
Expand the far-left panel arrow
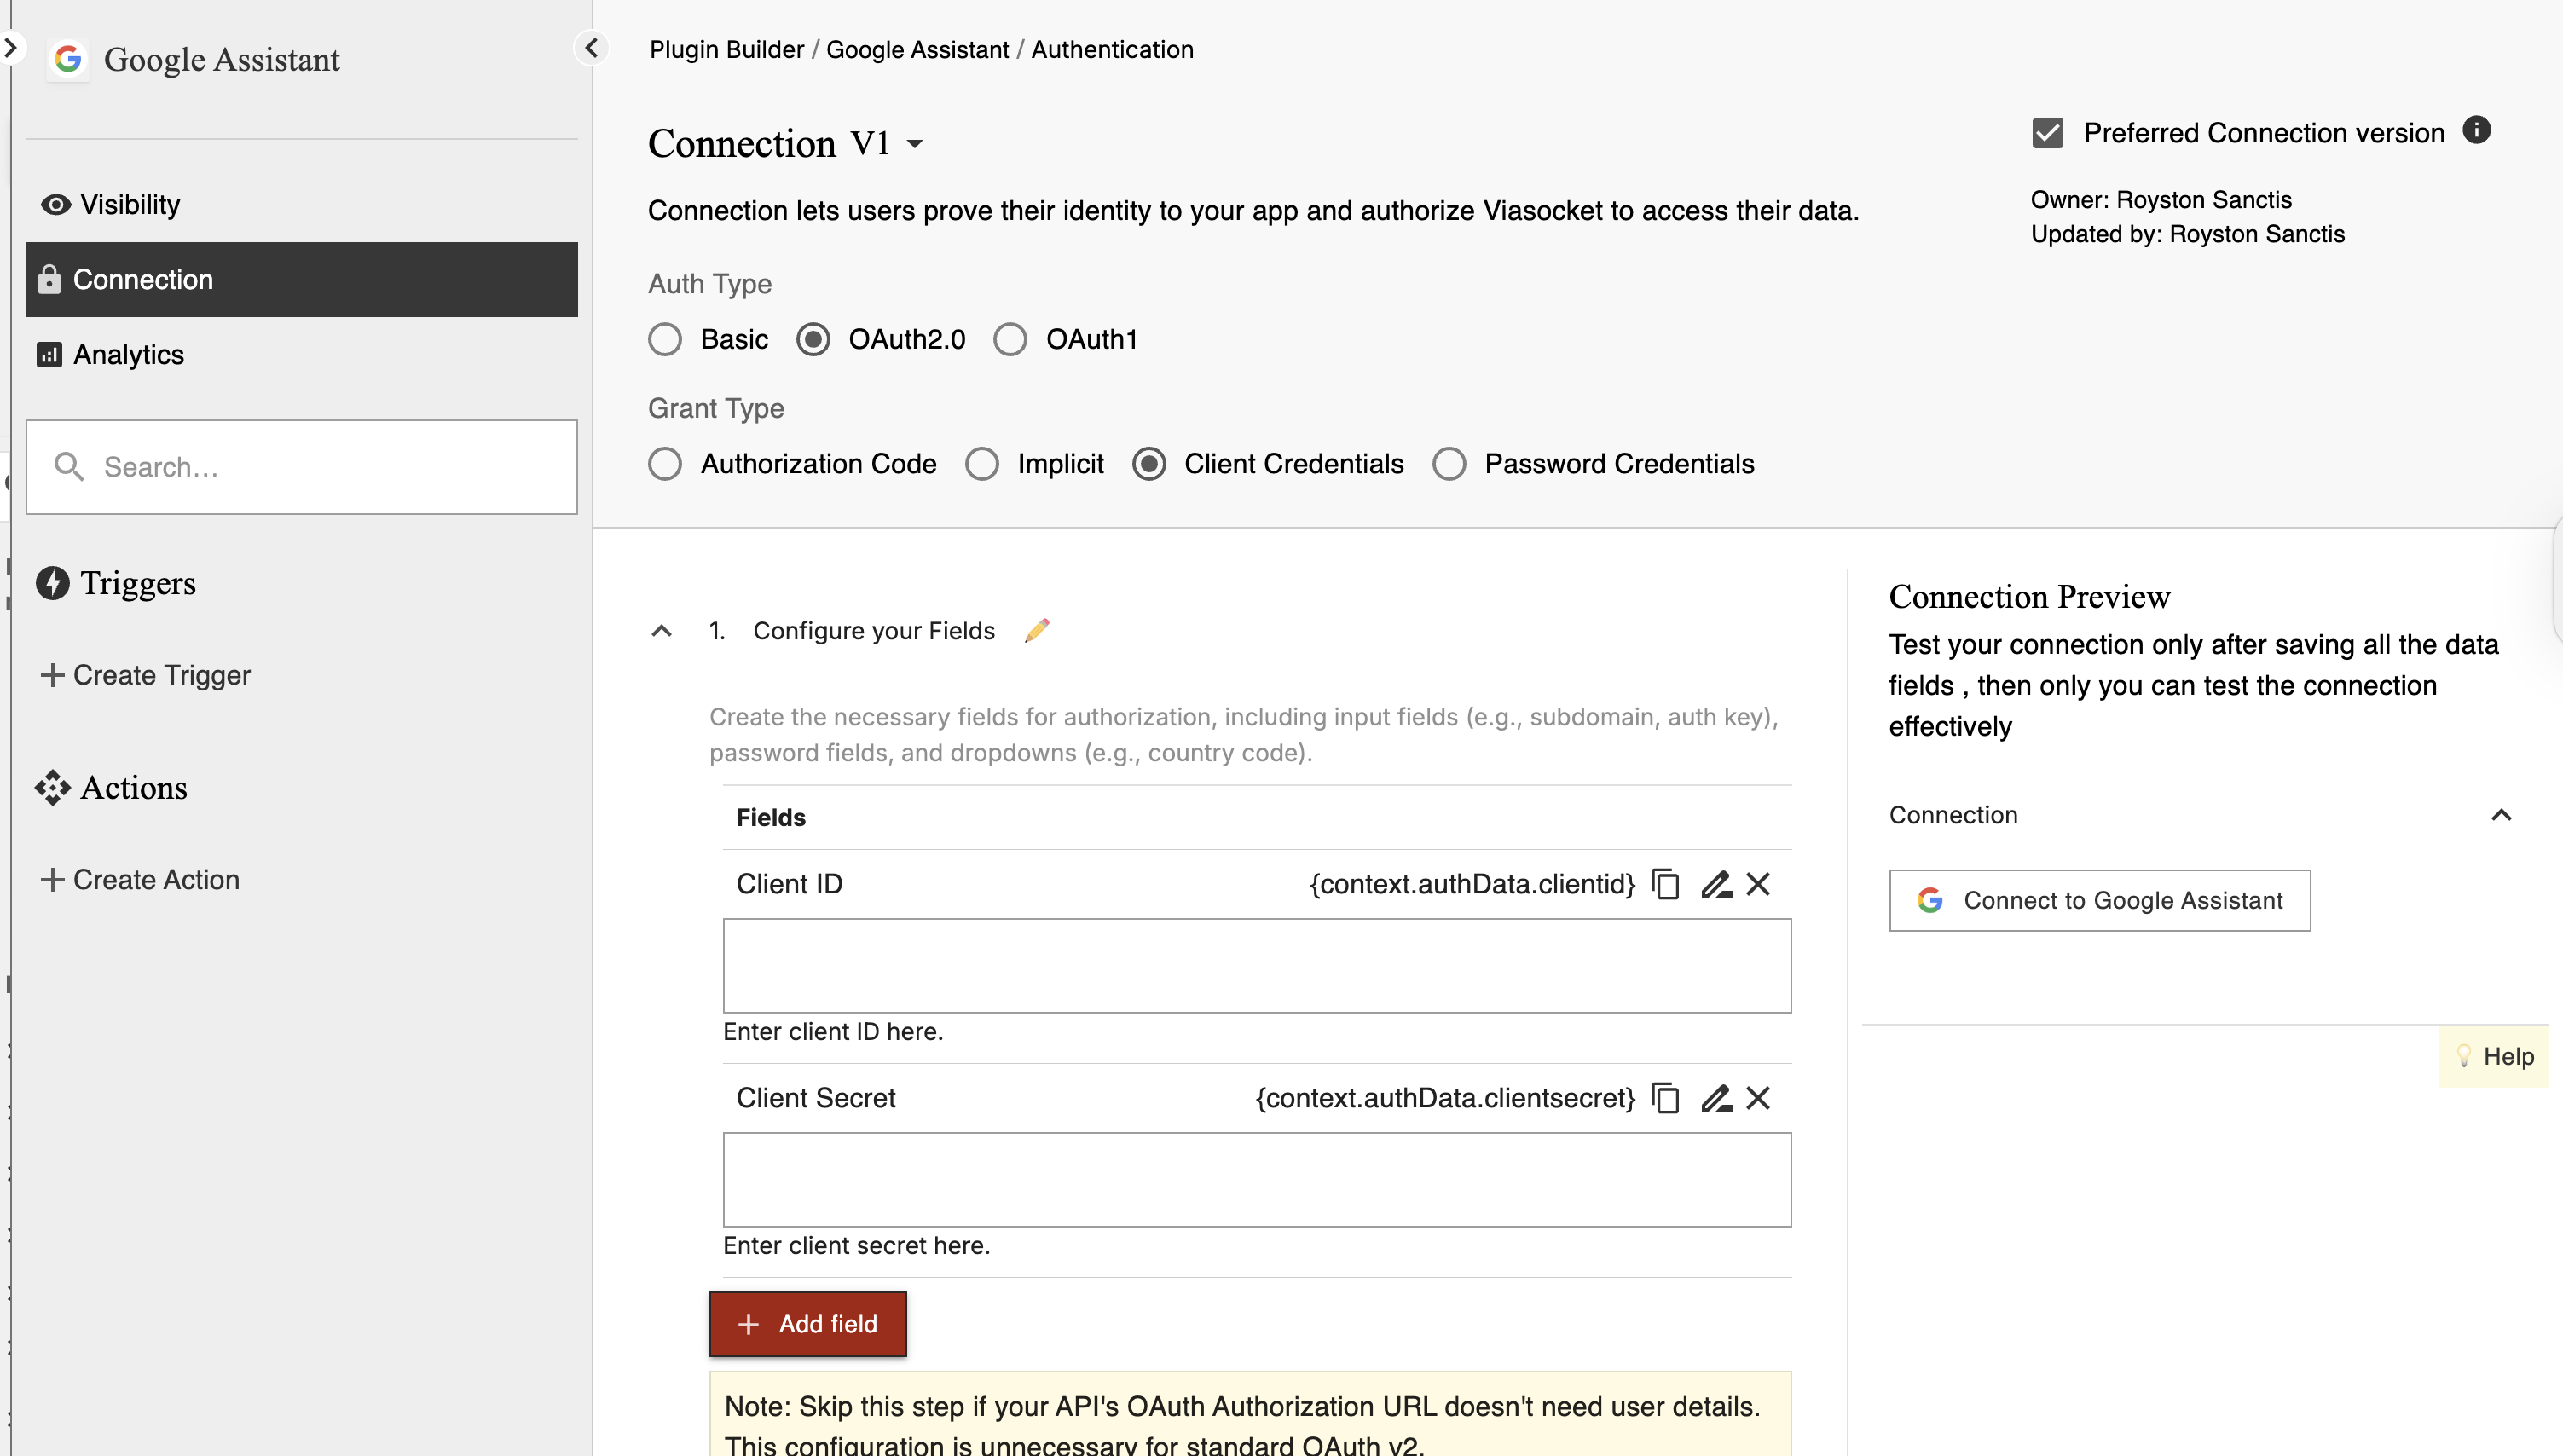[10, 47]
